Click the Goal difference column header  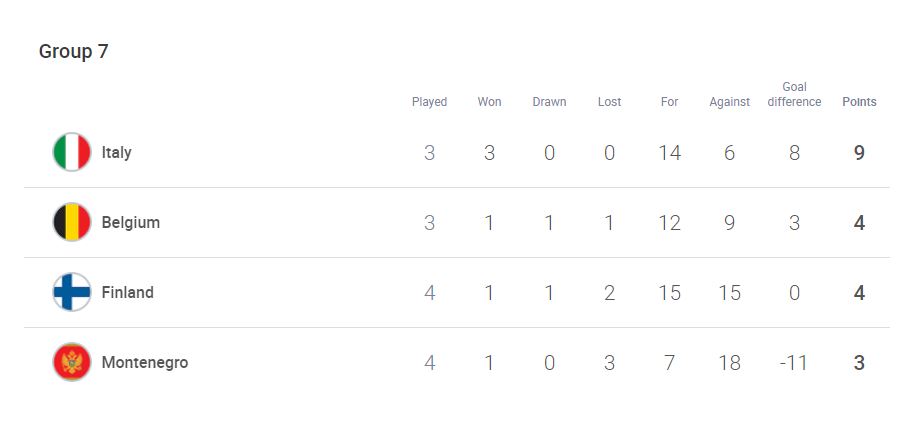click(794, 94)
